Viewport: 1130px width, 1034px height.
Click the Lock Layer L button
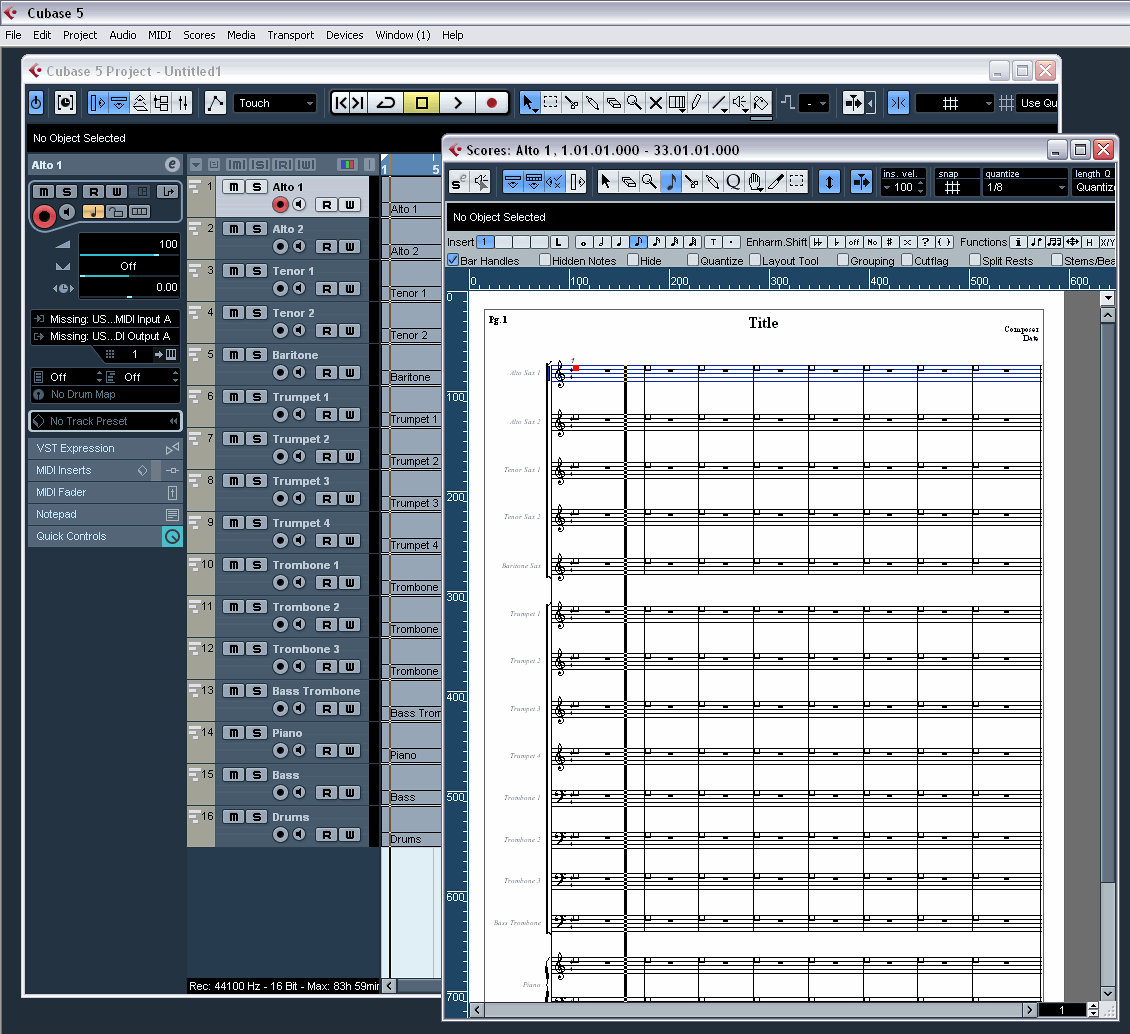[x=559, y=242]
